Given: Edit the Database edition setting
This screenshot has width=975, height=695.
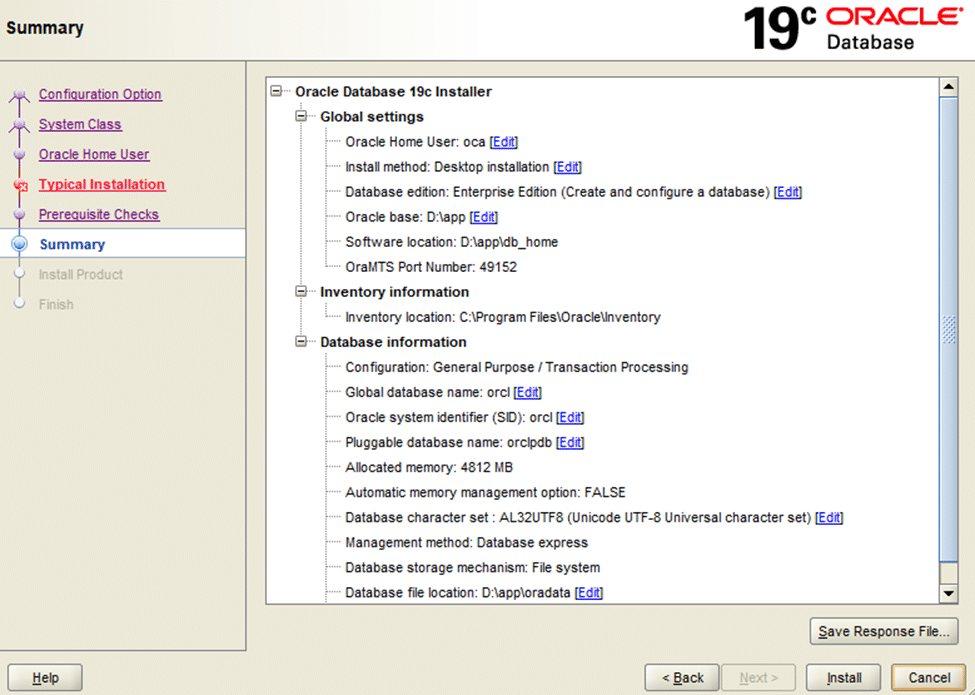Looking at the screenshot, I should coord(788,192).
